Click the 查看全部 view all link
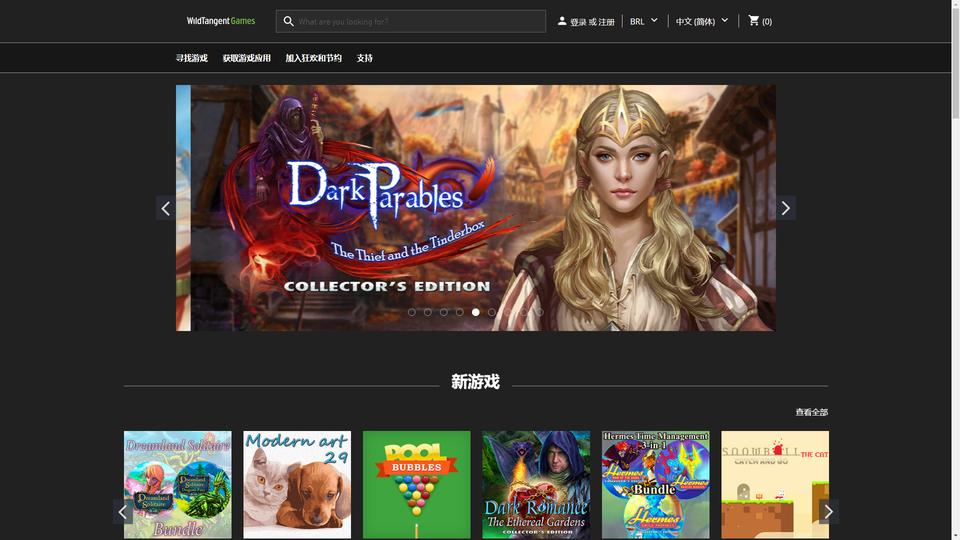This screenshot has height=540, width=960. coord(811,412)
